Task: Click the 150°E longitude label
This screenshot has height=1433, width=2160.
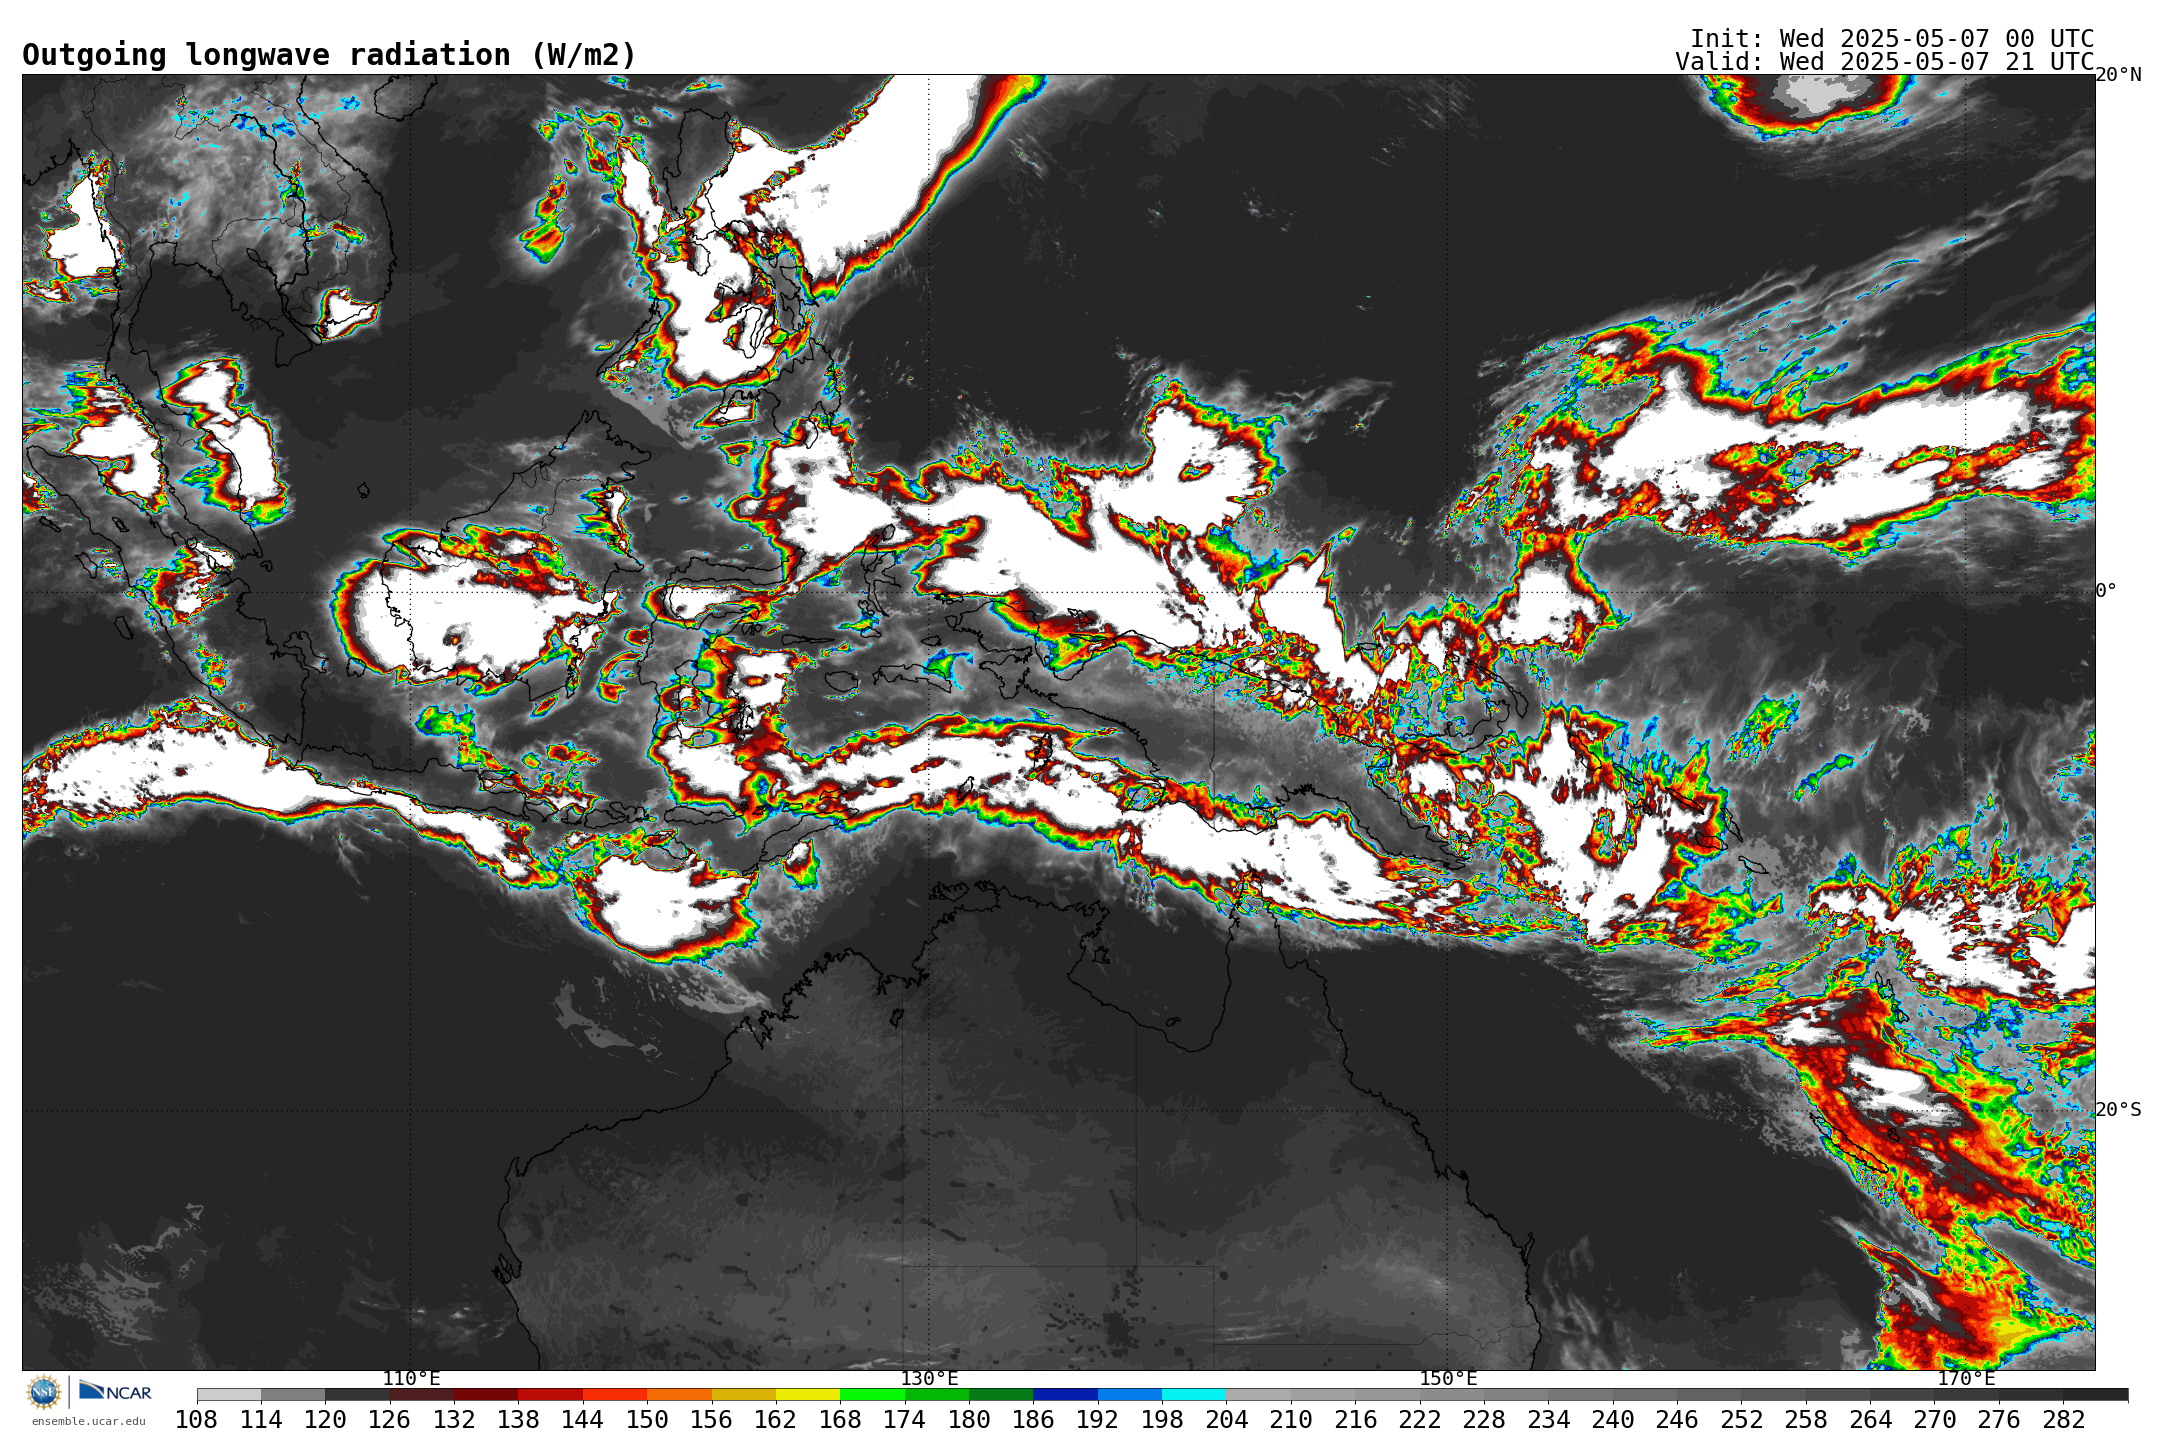Action: pyautogui.click(x=1448, y=1379)
